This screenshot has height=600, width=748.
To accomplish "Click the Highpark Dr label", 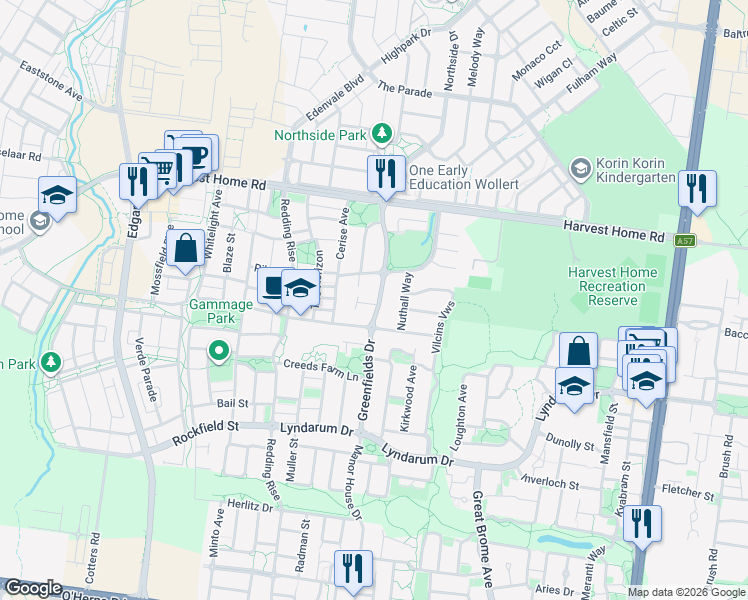I will [406, 46].
